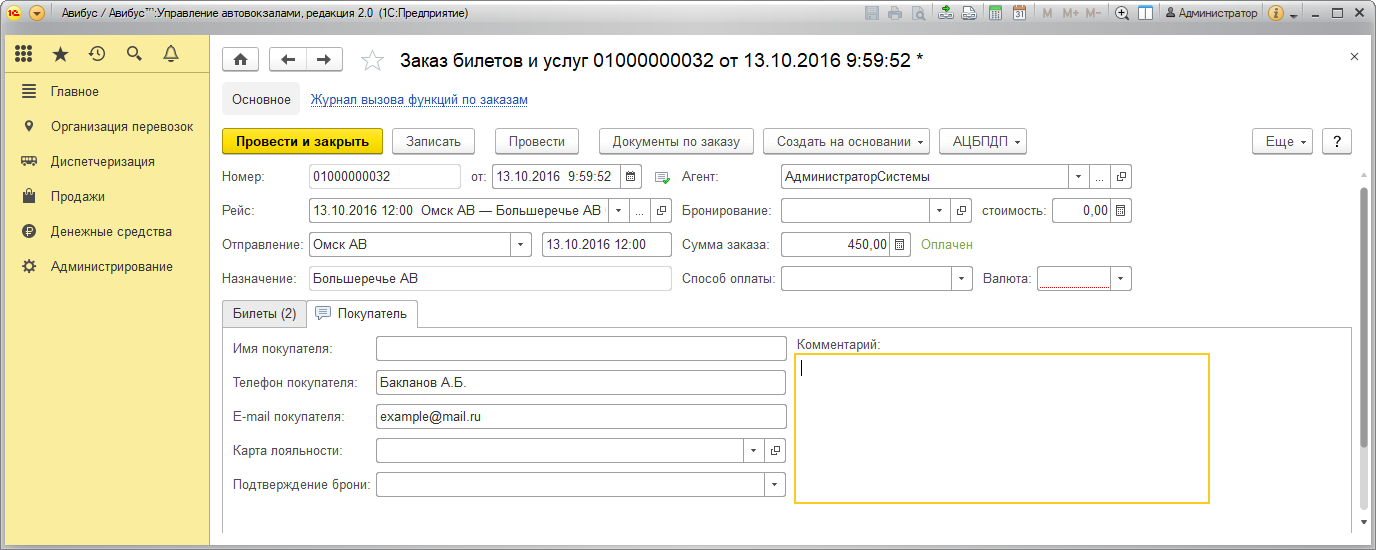Click the Провести и закрыть button

tap(301, 142)
